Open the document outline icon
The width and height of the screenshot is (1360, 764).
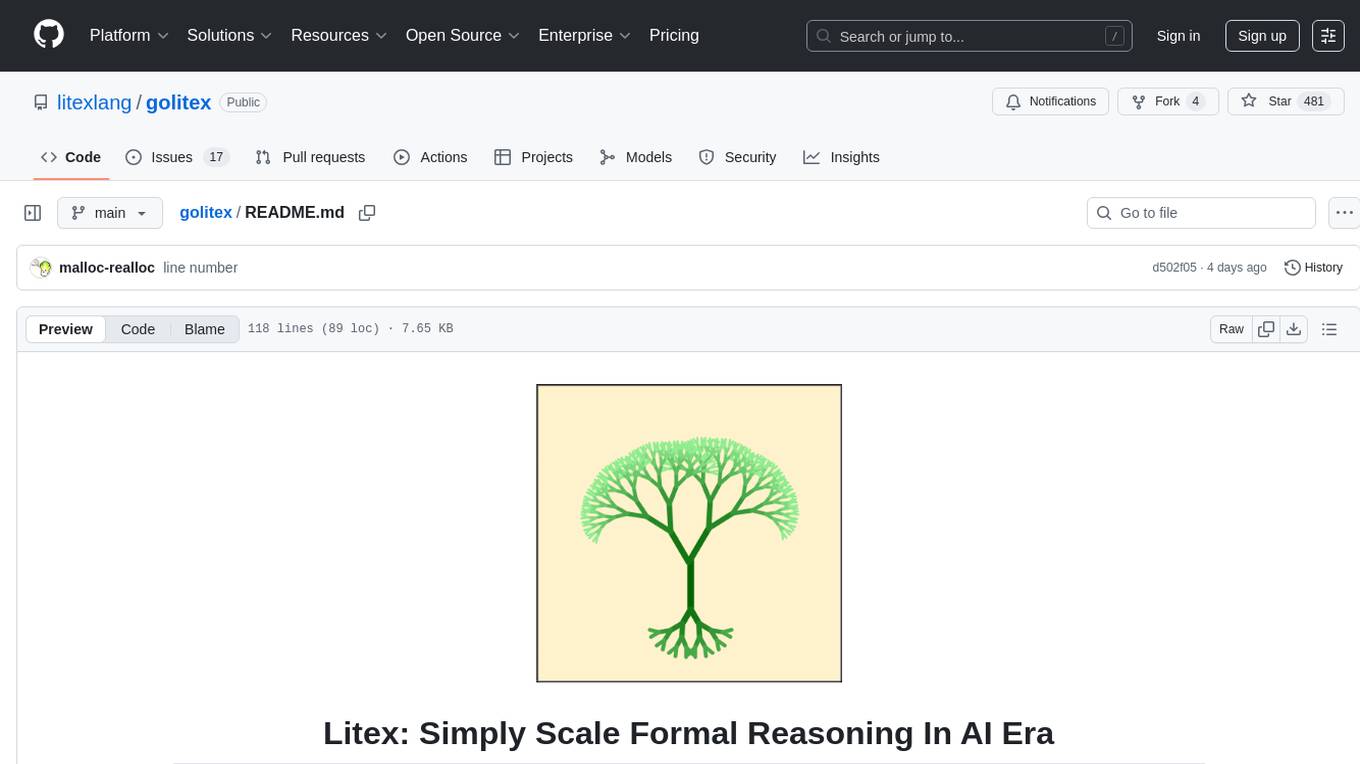[x=1329, y=329]
